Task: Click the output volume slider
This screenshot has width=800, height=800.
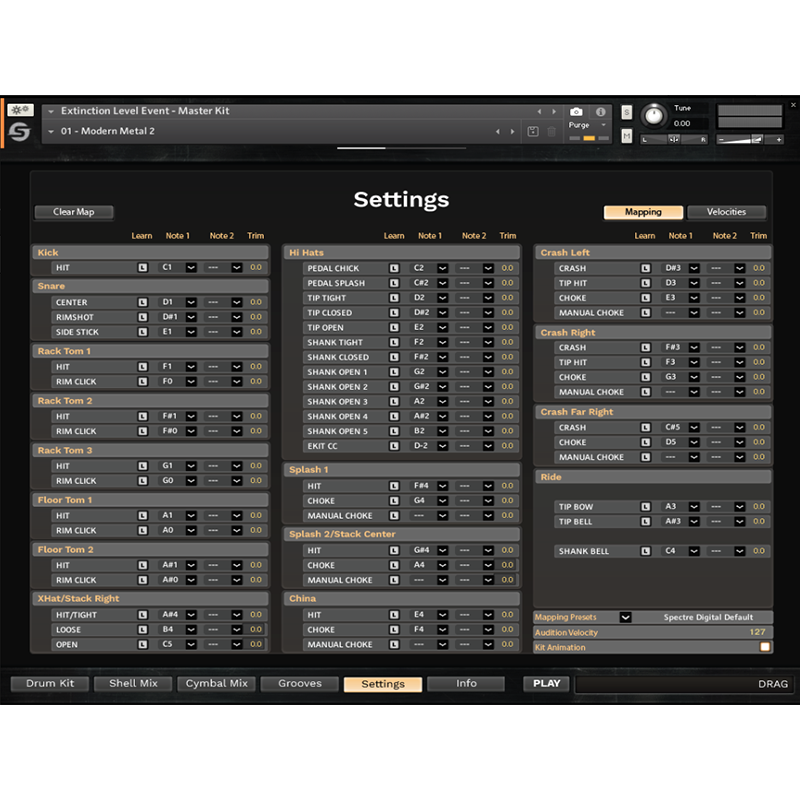Action: [x=750, y=139]
